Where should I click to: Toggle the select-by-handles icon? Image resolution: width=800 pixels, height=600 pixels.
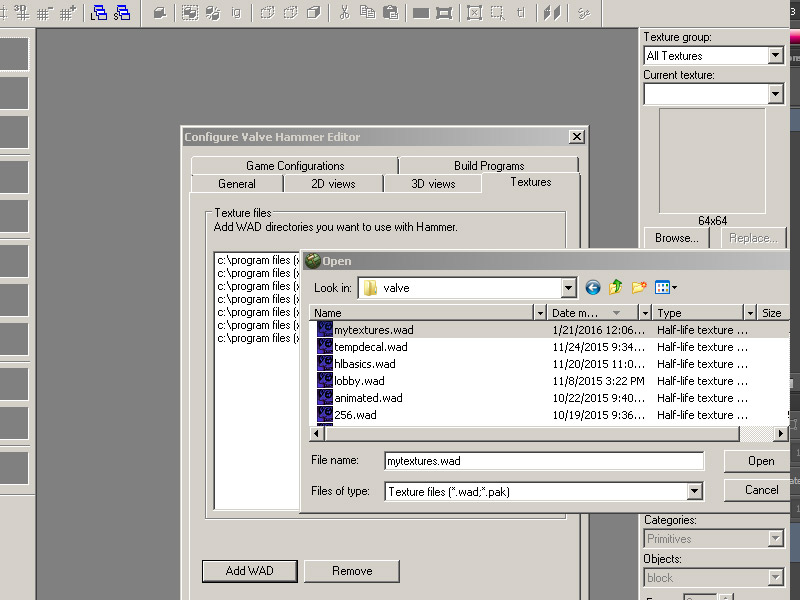474,12
